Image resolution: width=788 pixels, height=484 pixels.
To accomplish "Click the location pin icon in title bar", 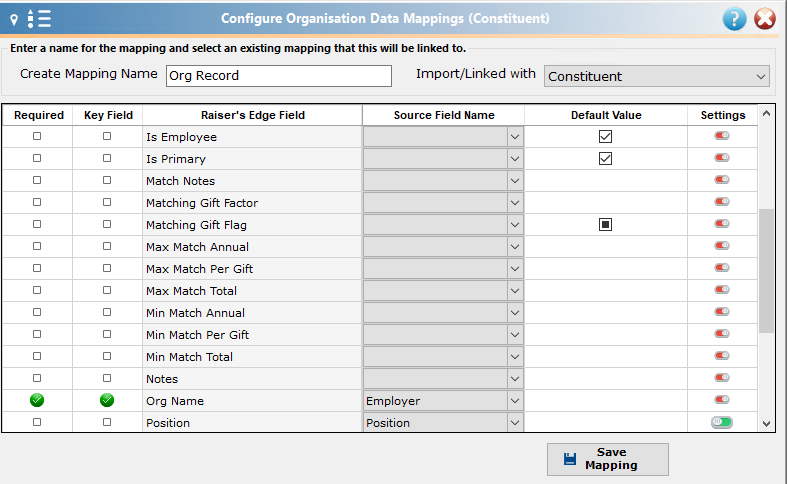I will coord(14,20).
